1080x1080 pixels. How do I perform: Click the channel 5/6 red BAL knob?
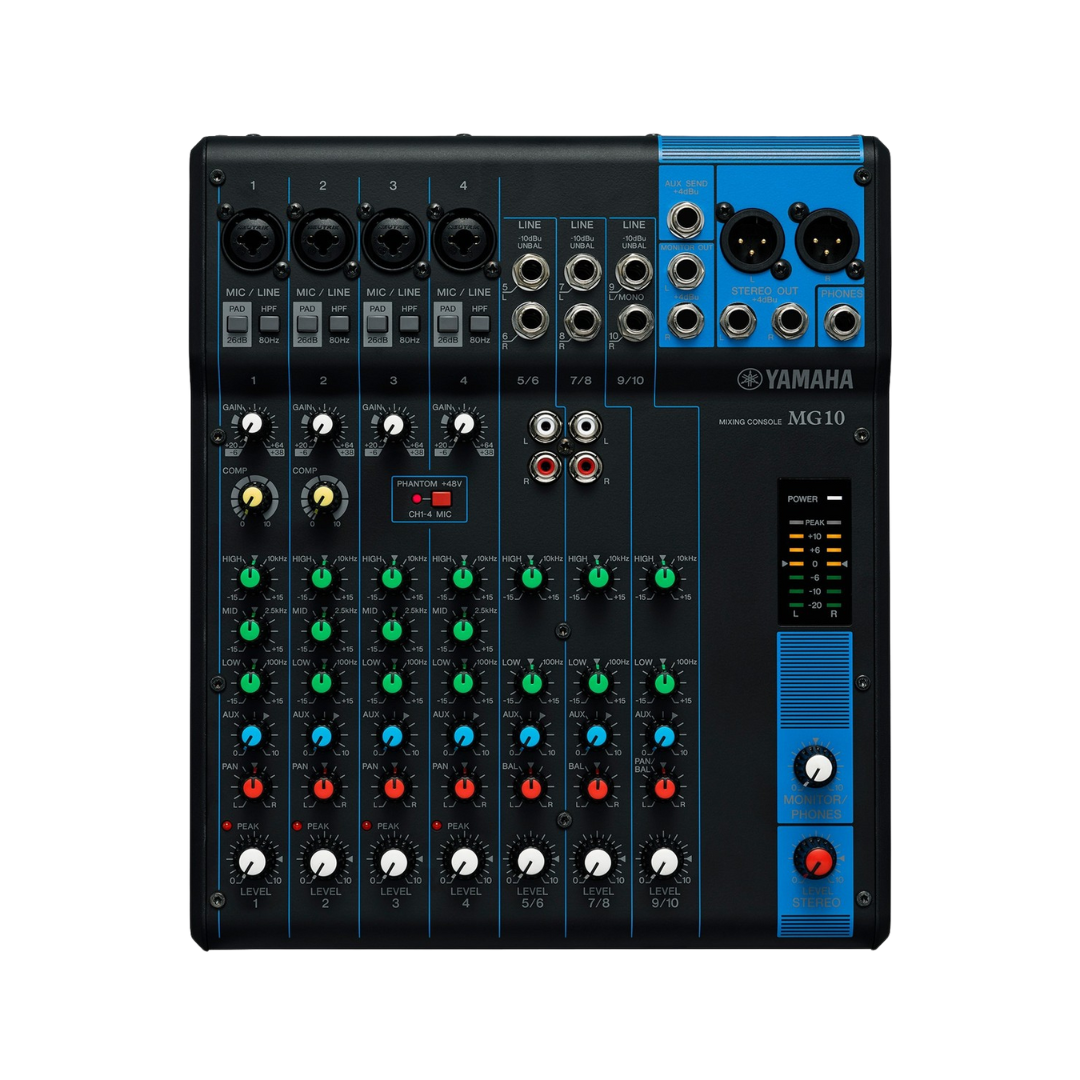pos(531,788)
